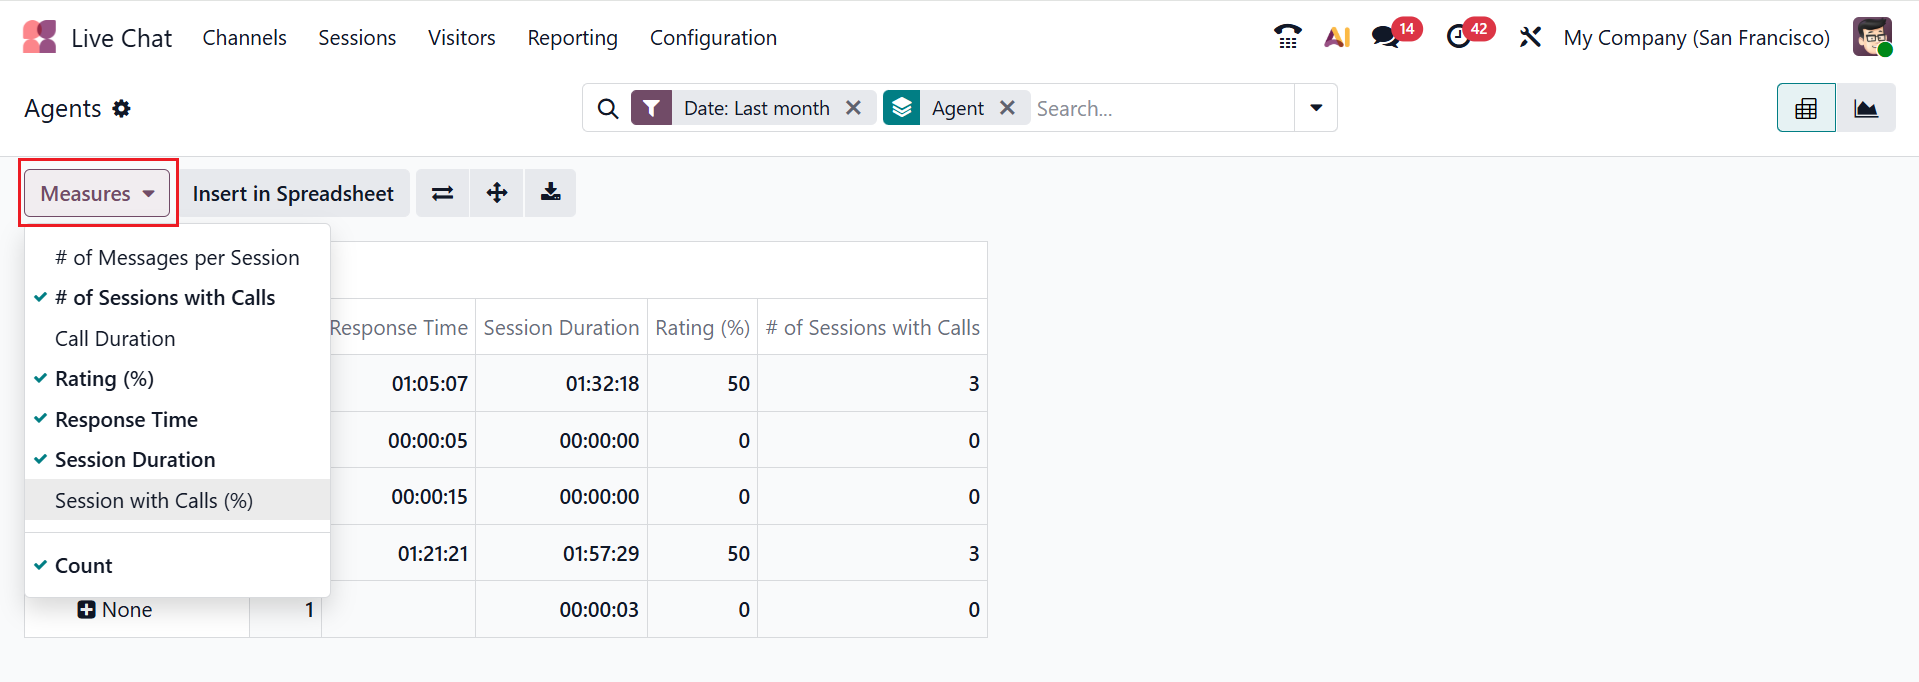The width and height of the screenshot is (1919, 682).
Task: Enable Session with Calls (%) measure
Action: [x=153, y=500]
